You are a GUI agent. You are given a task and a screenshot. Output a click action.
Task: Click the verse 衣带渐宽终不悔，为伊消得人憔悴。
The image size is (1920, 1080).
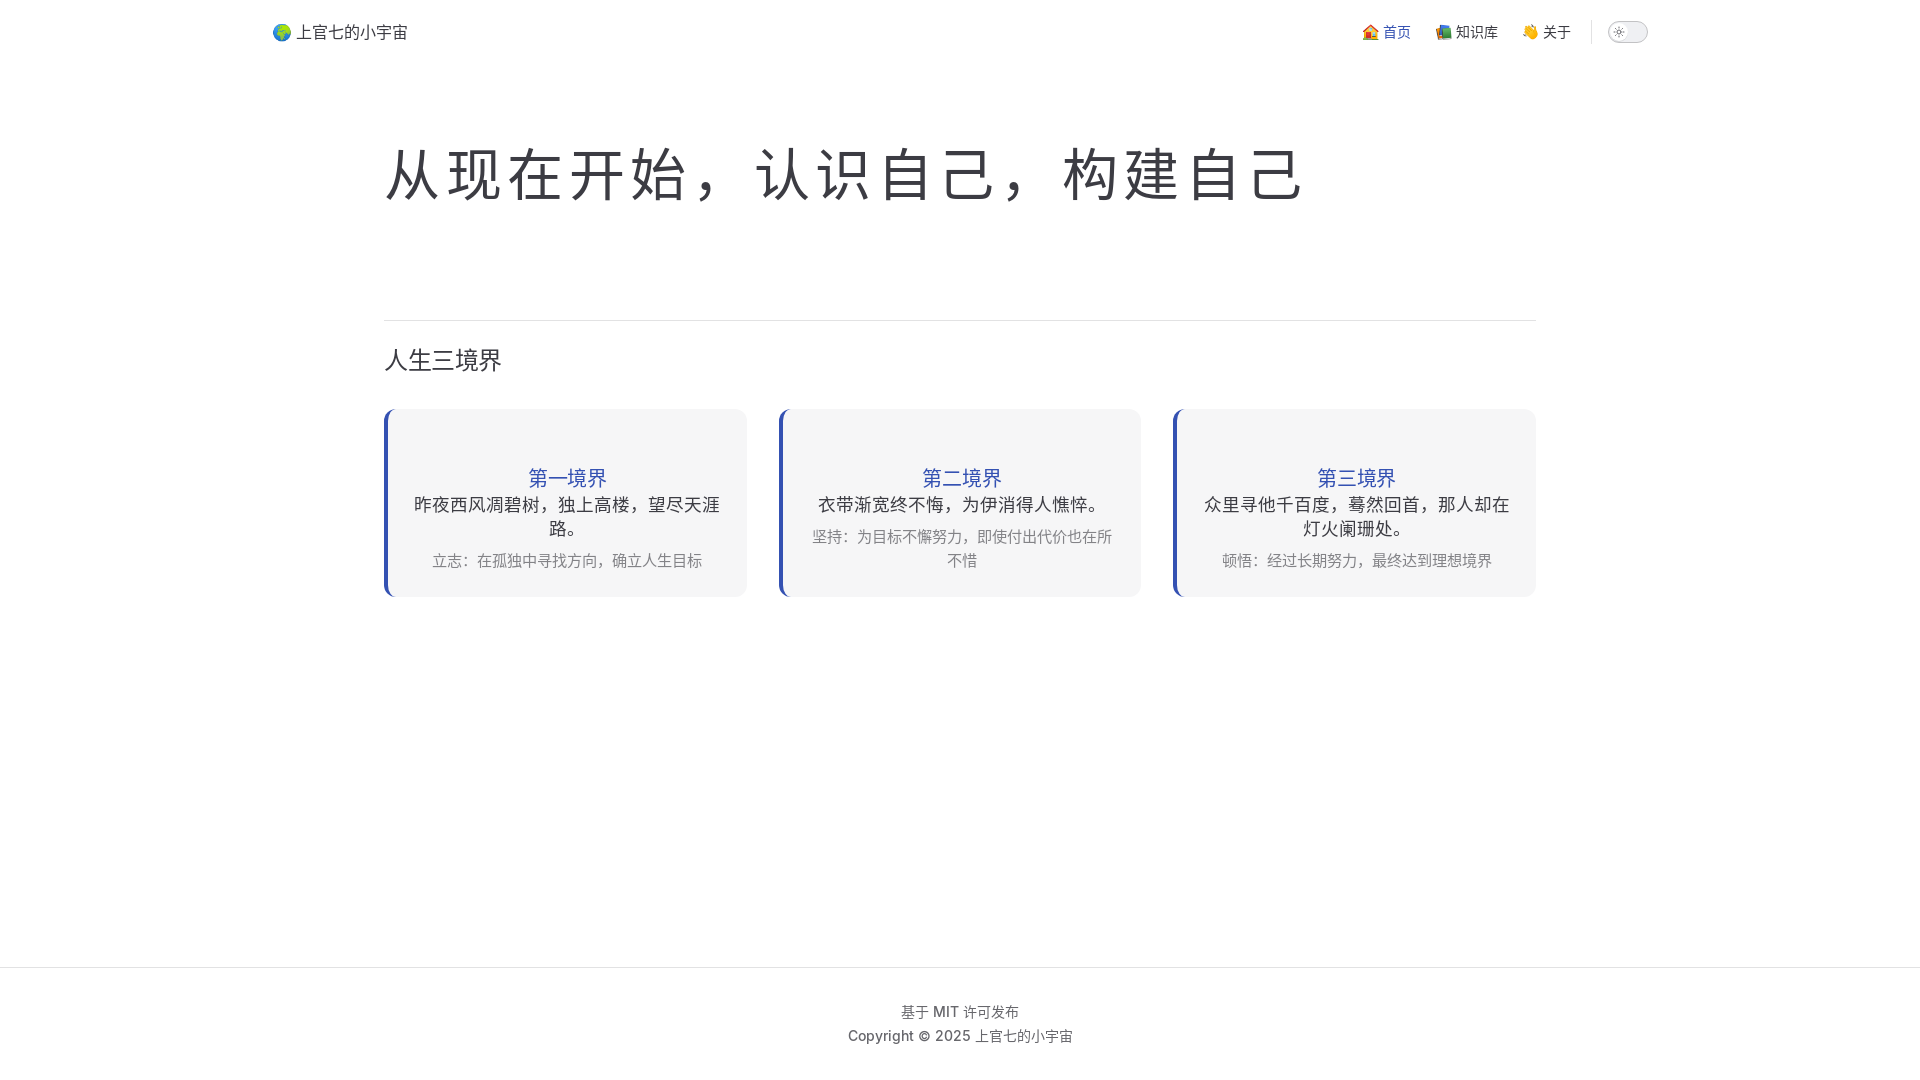(x=962, y=504)
